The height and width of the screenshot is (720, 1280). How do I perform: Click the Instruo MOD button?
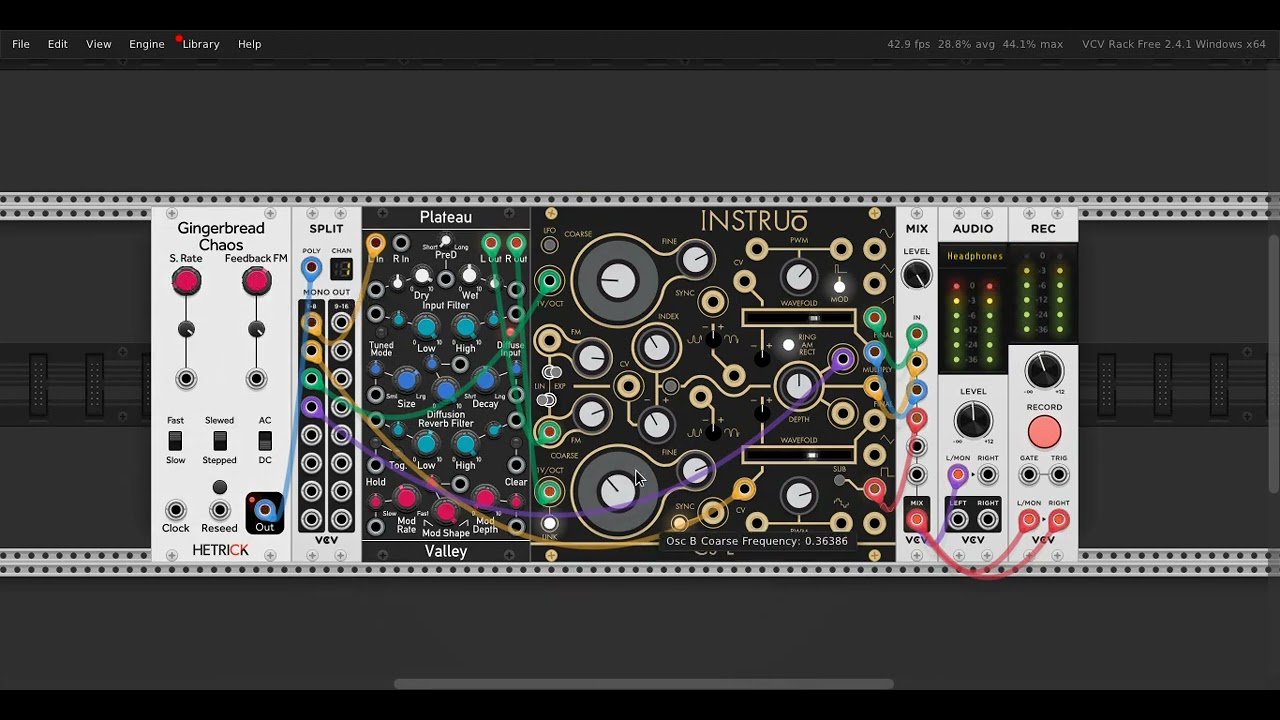click(x=839, y=287)
